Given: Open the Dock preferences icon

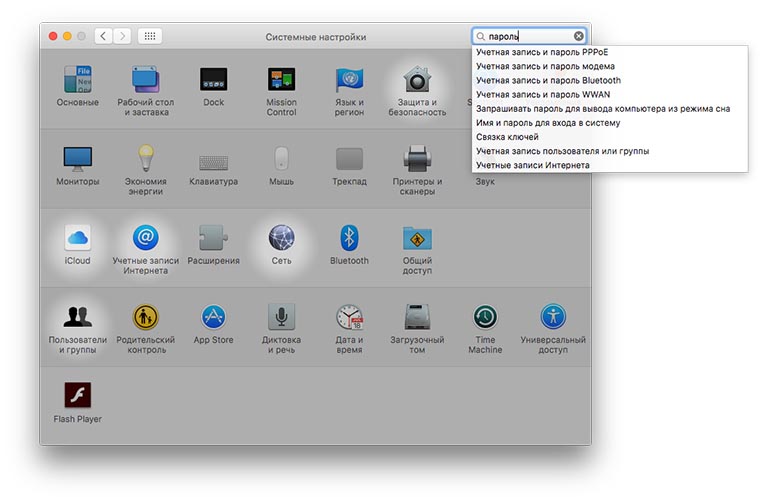Looking at the screenshot, I should (x=213, y=79).
